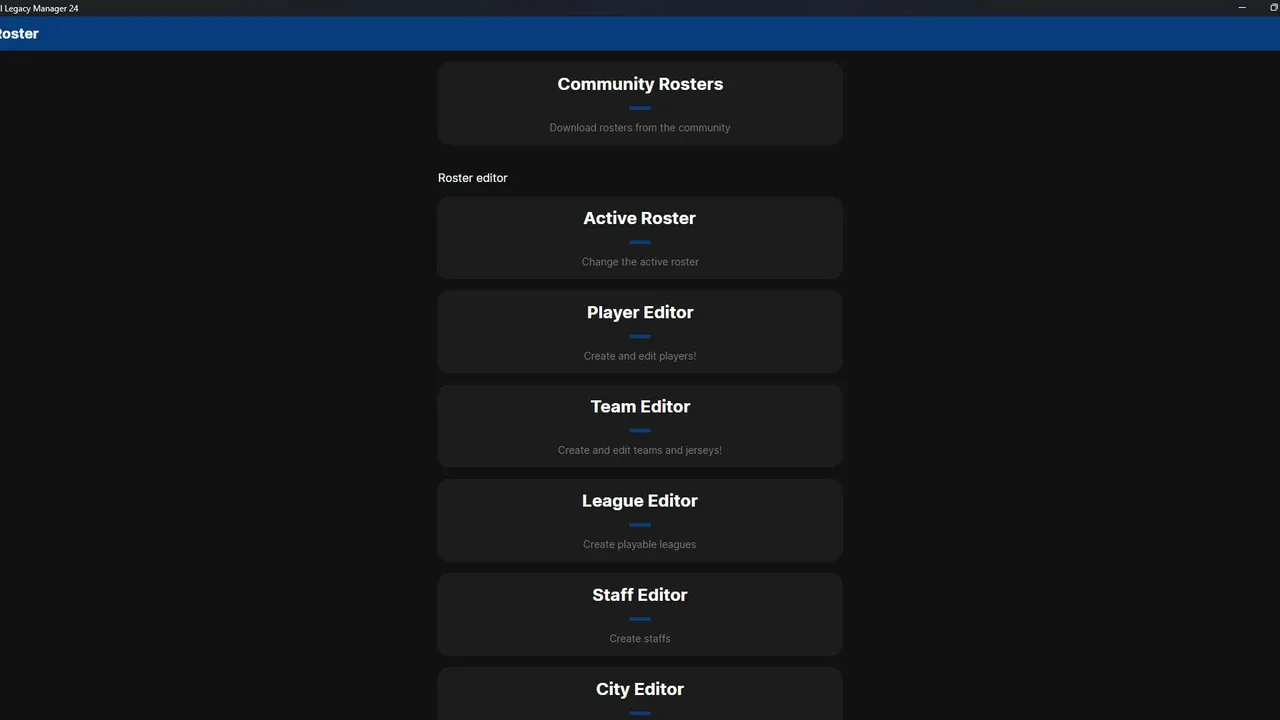
Task: Click "Create playable leagues" description
Action: tap(640, 544)
